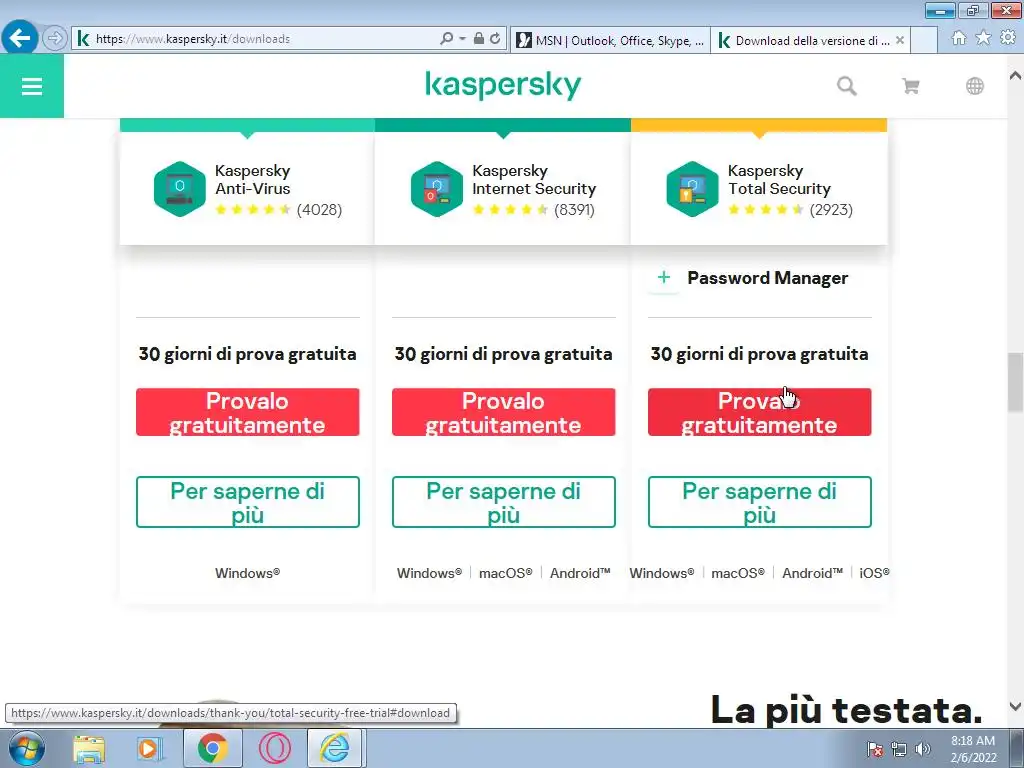The image size is (1024, 768).
Task: Open a new blank tab
Action: point(924,40)
